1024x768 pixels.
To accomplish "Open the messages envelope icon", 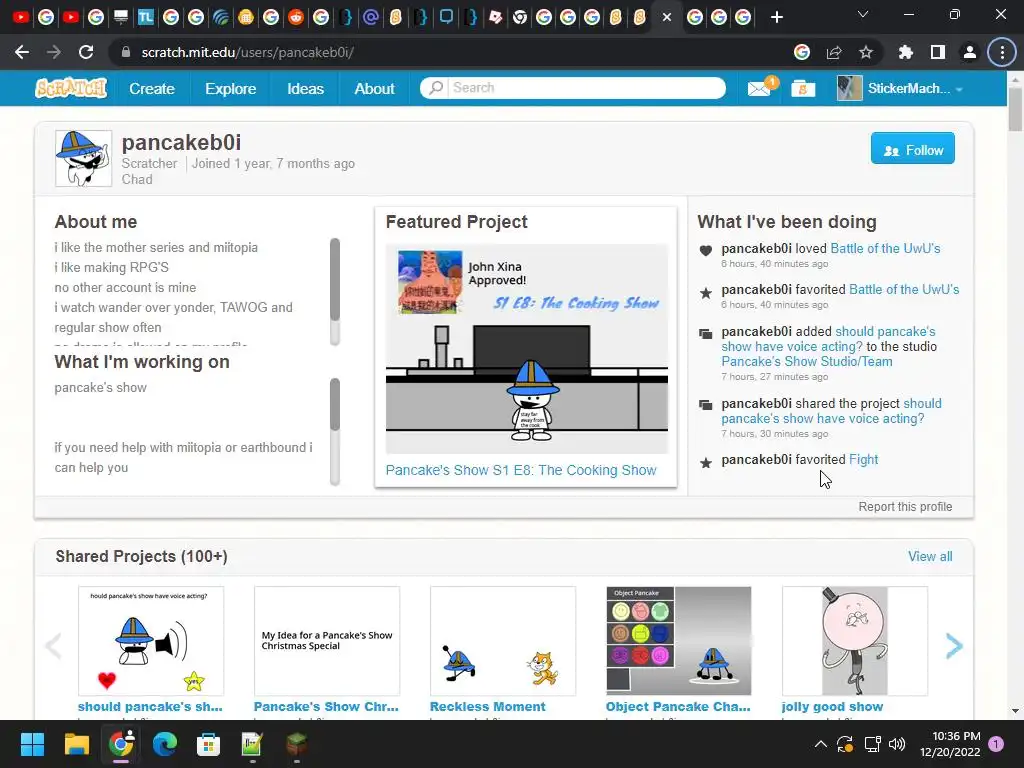I will [760, 88].
